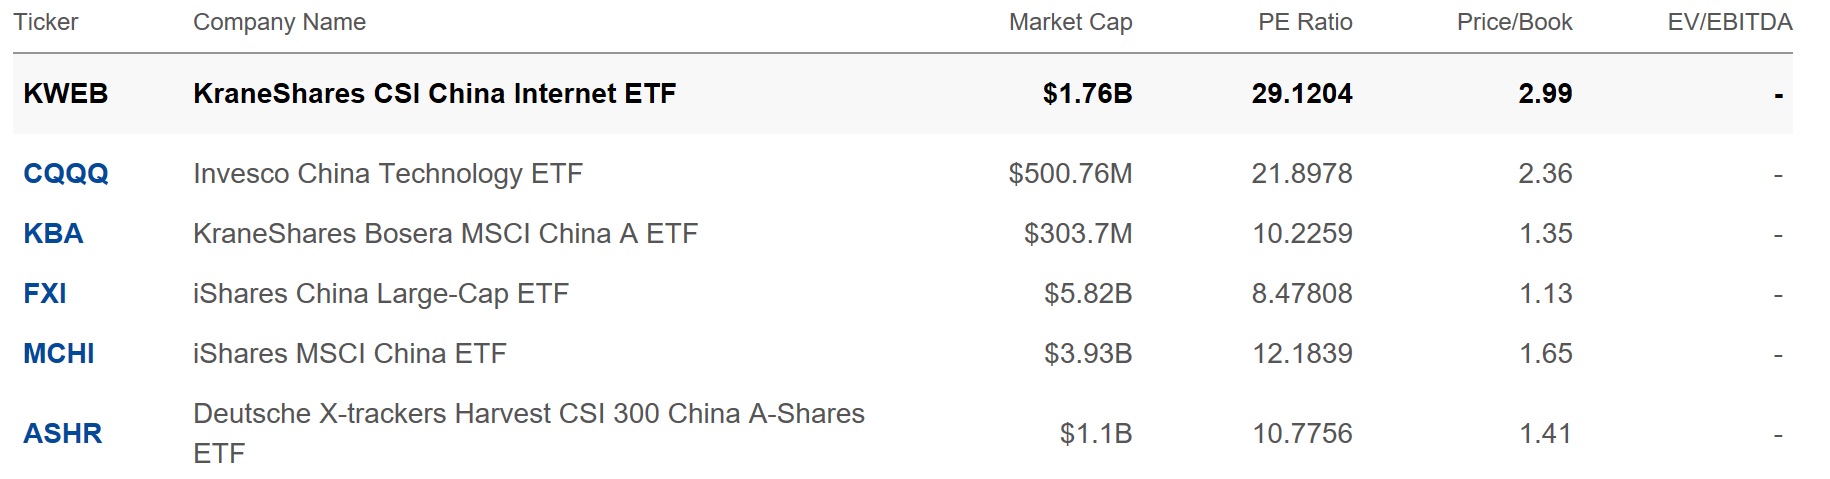Open the CQQQ ticker link

[x=66, y=174]
